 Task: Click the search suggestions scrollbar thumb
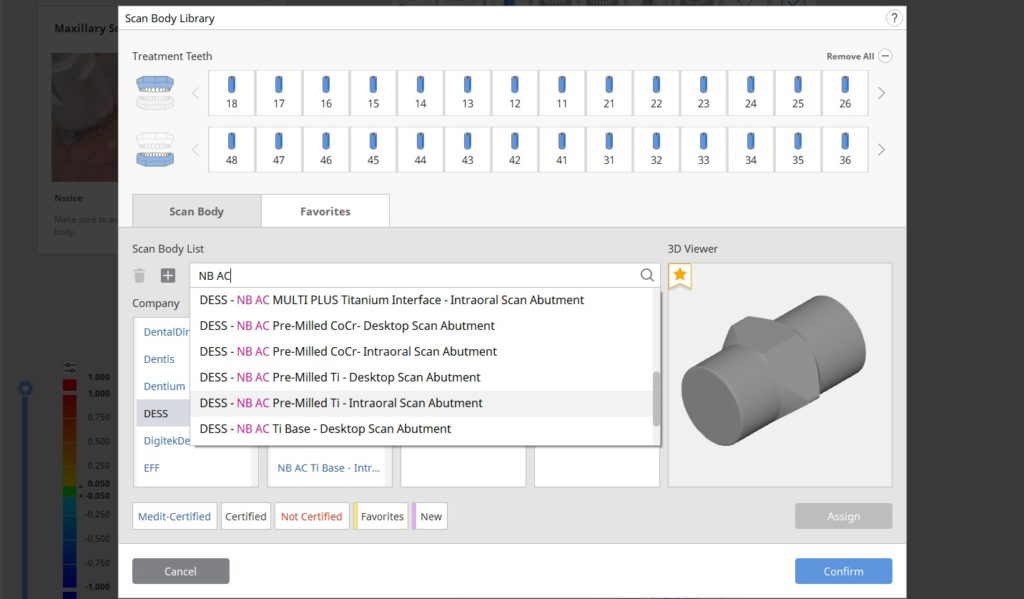pyautogui.click(x=656, y=398)
